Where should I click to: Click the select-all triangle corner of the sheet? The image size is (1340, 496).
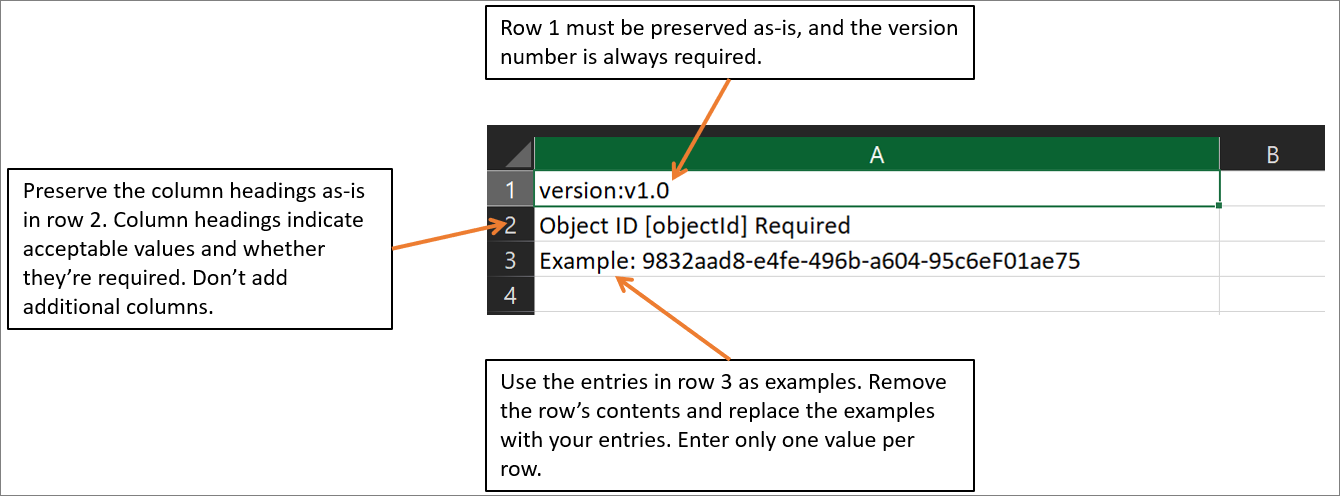tap(511, 153)
